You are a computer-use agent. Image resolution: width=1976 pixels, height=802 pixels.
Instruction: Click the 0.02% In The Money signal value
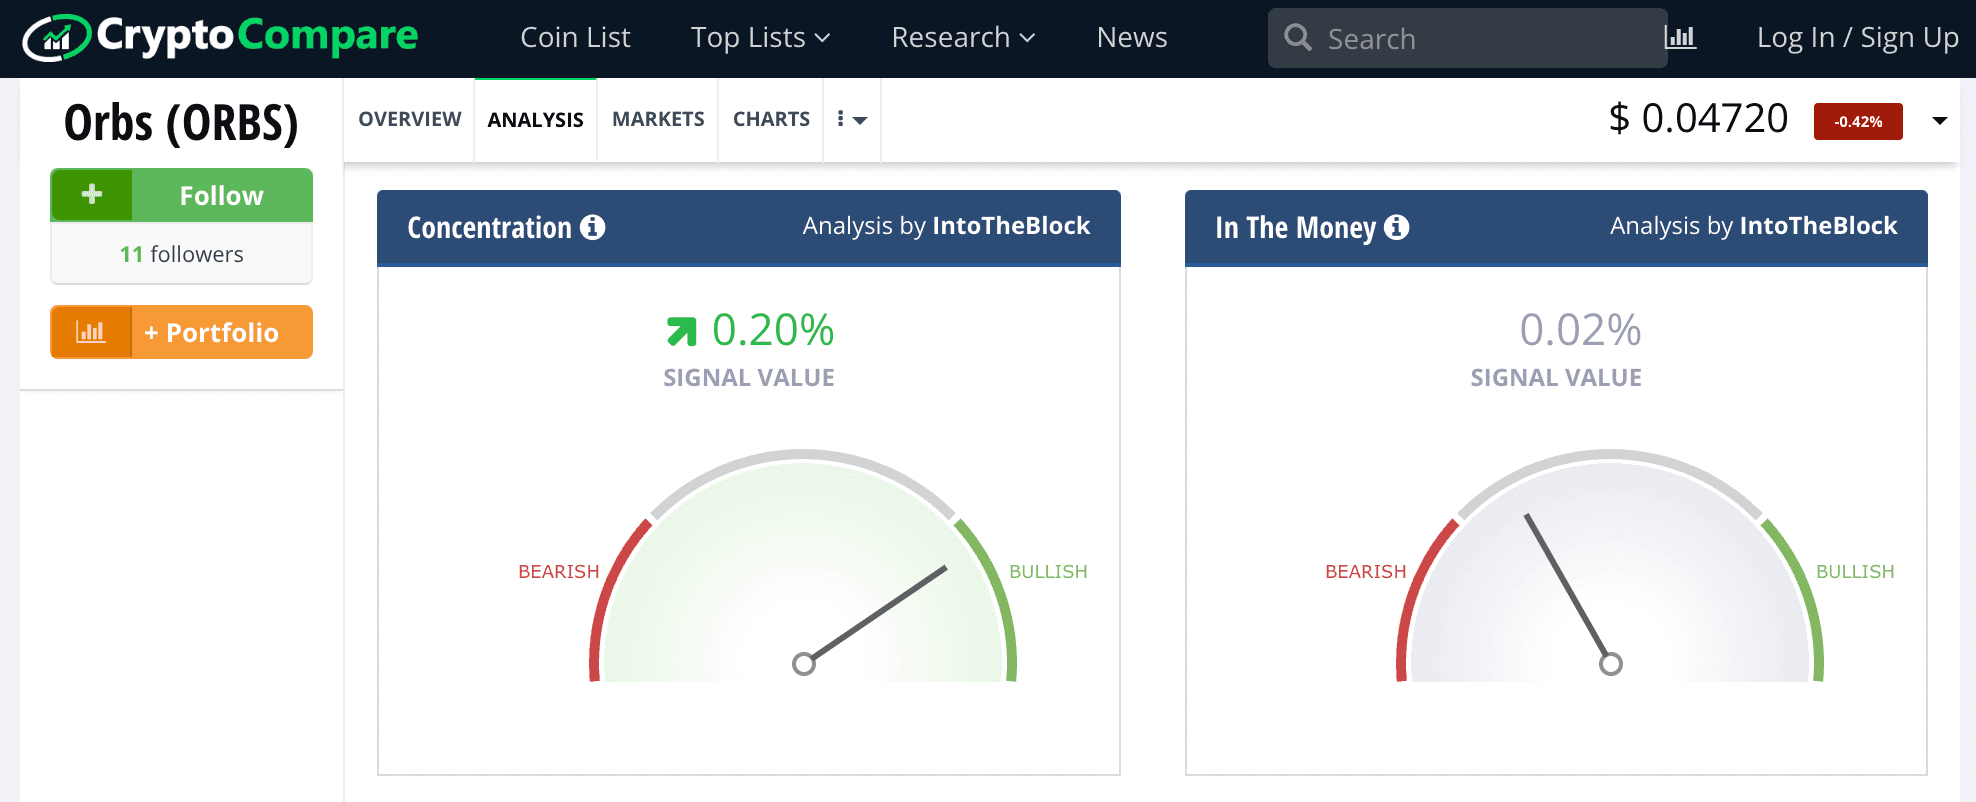1580,330
